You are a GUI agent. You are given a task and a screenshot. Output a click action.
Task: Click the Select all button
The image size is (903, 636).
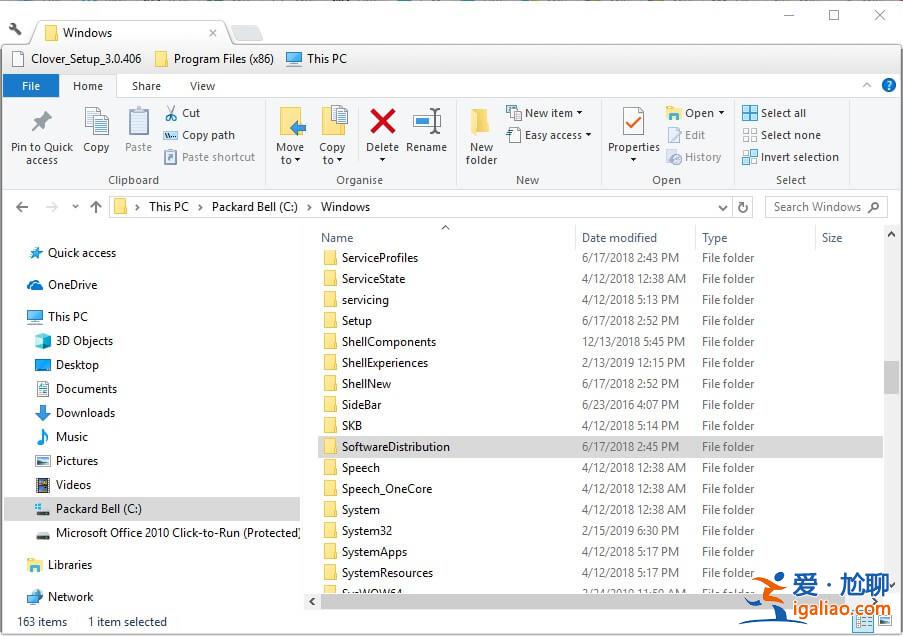click(779, 112)
